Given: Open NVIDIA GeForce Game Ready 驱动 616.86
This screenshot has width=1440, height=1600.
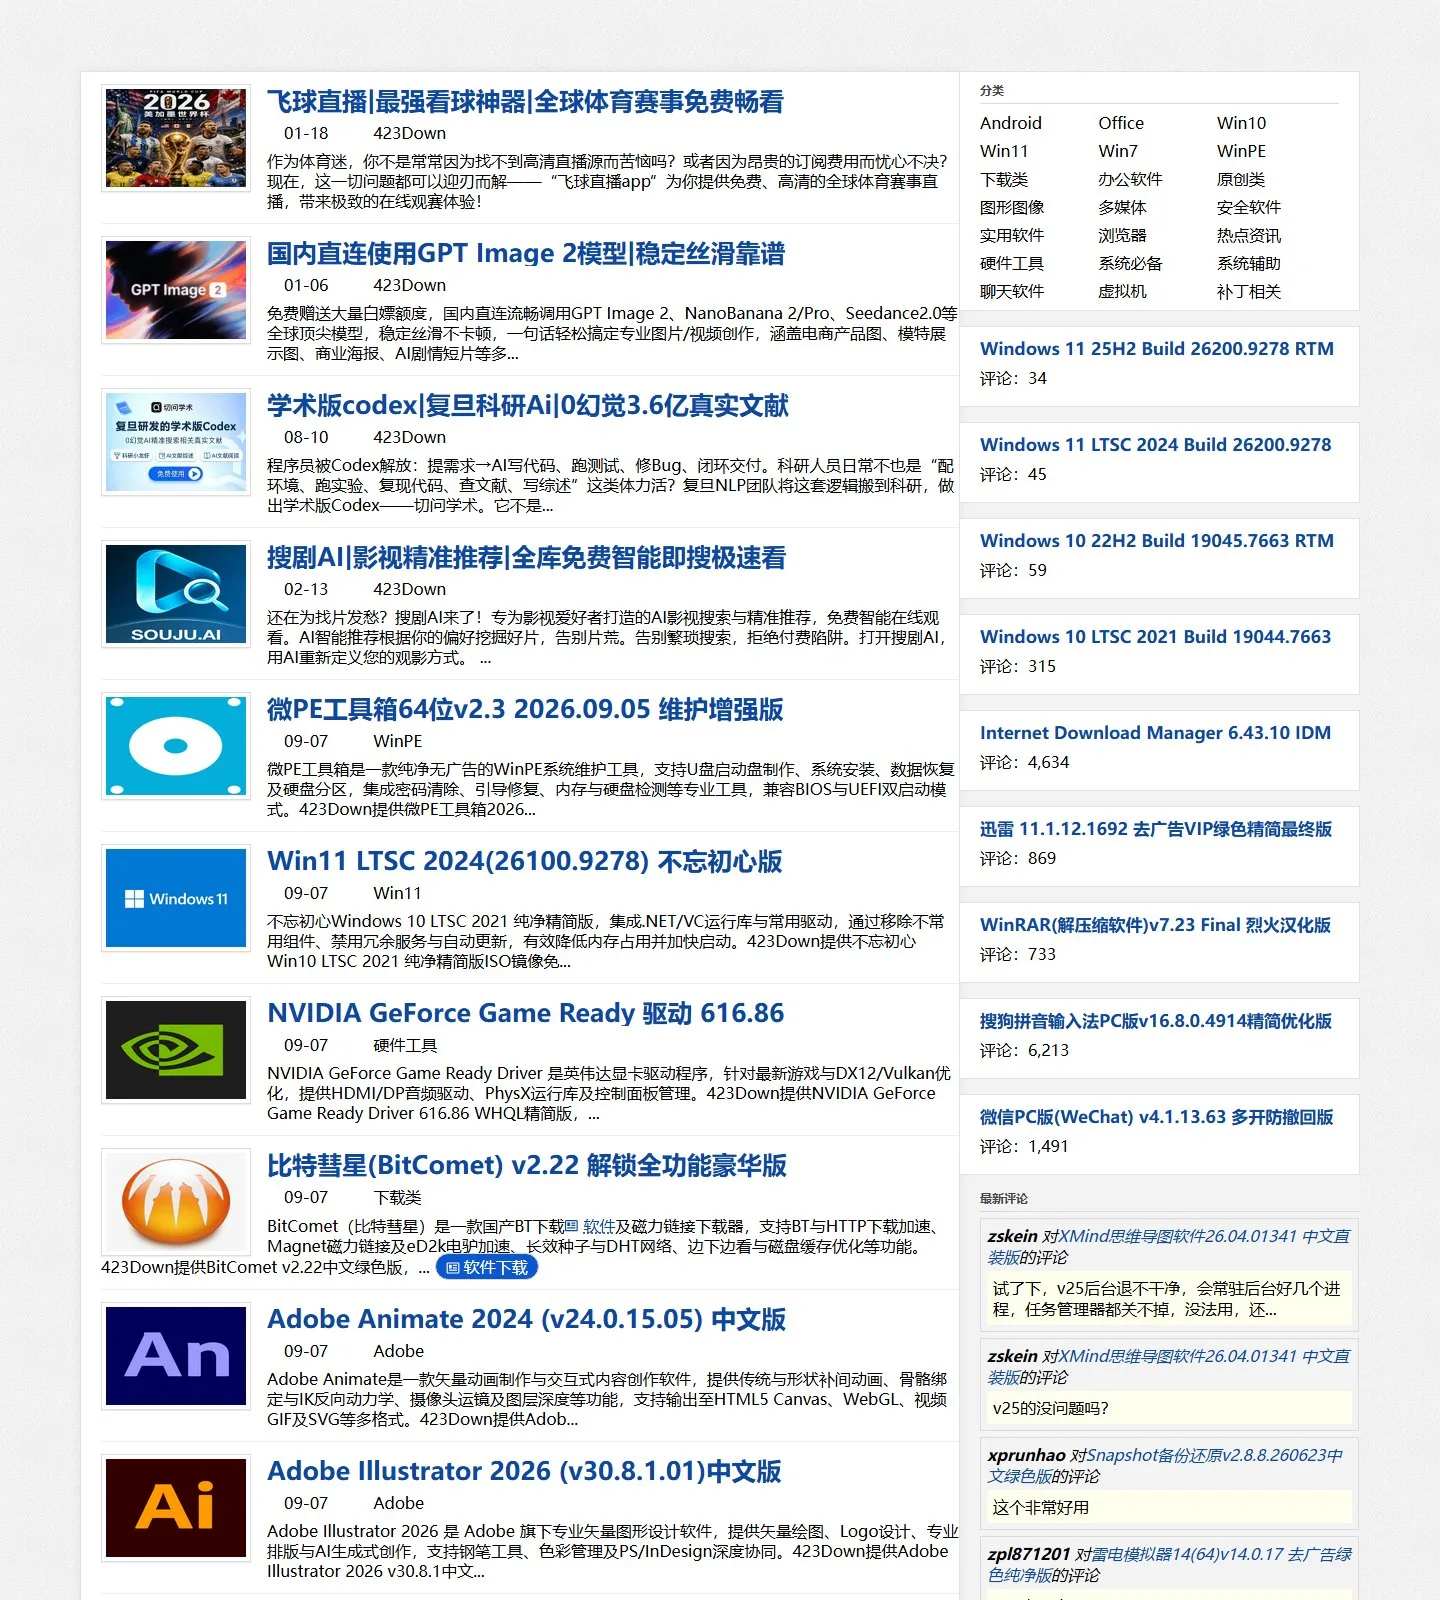Looking at the screenshot, I should (526, 1014).
